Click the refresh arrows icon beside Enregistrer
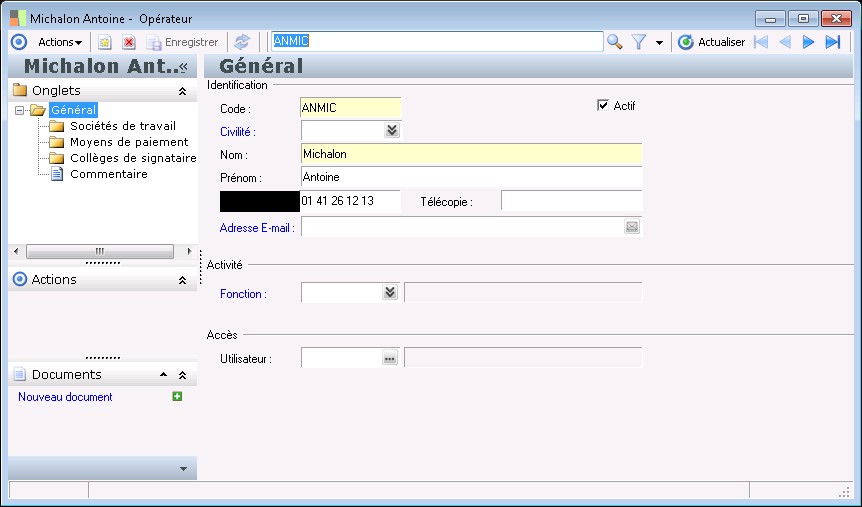 tap(242, 42)
